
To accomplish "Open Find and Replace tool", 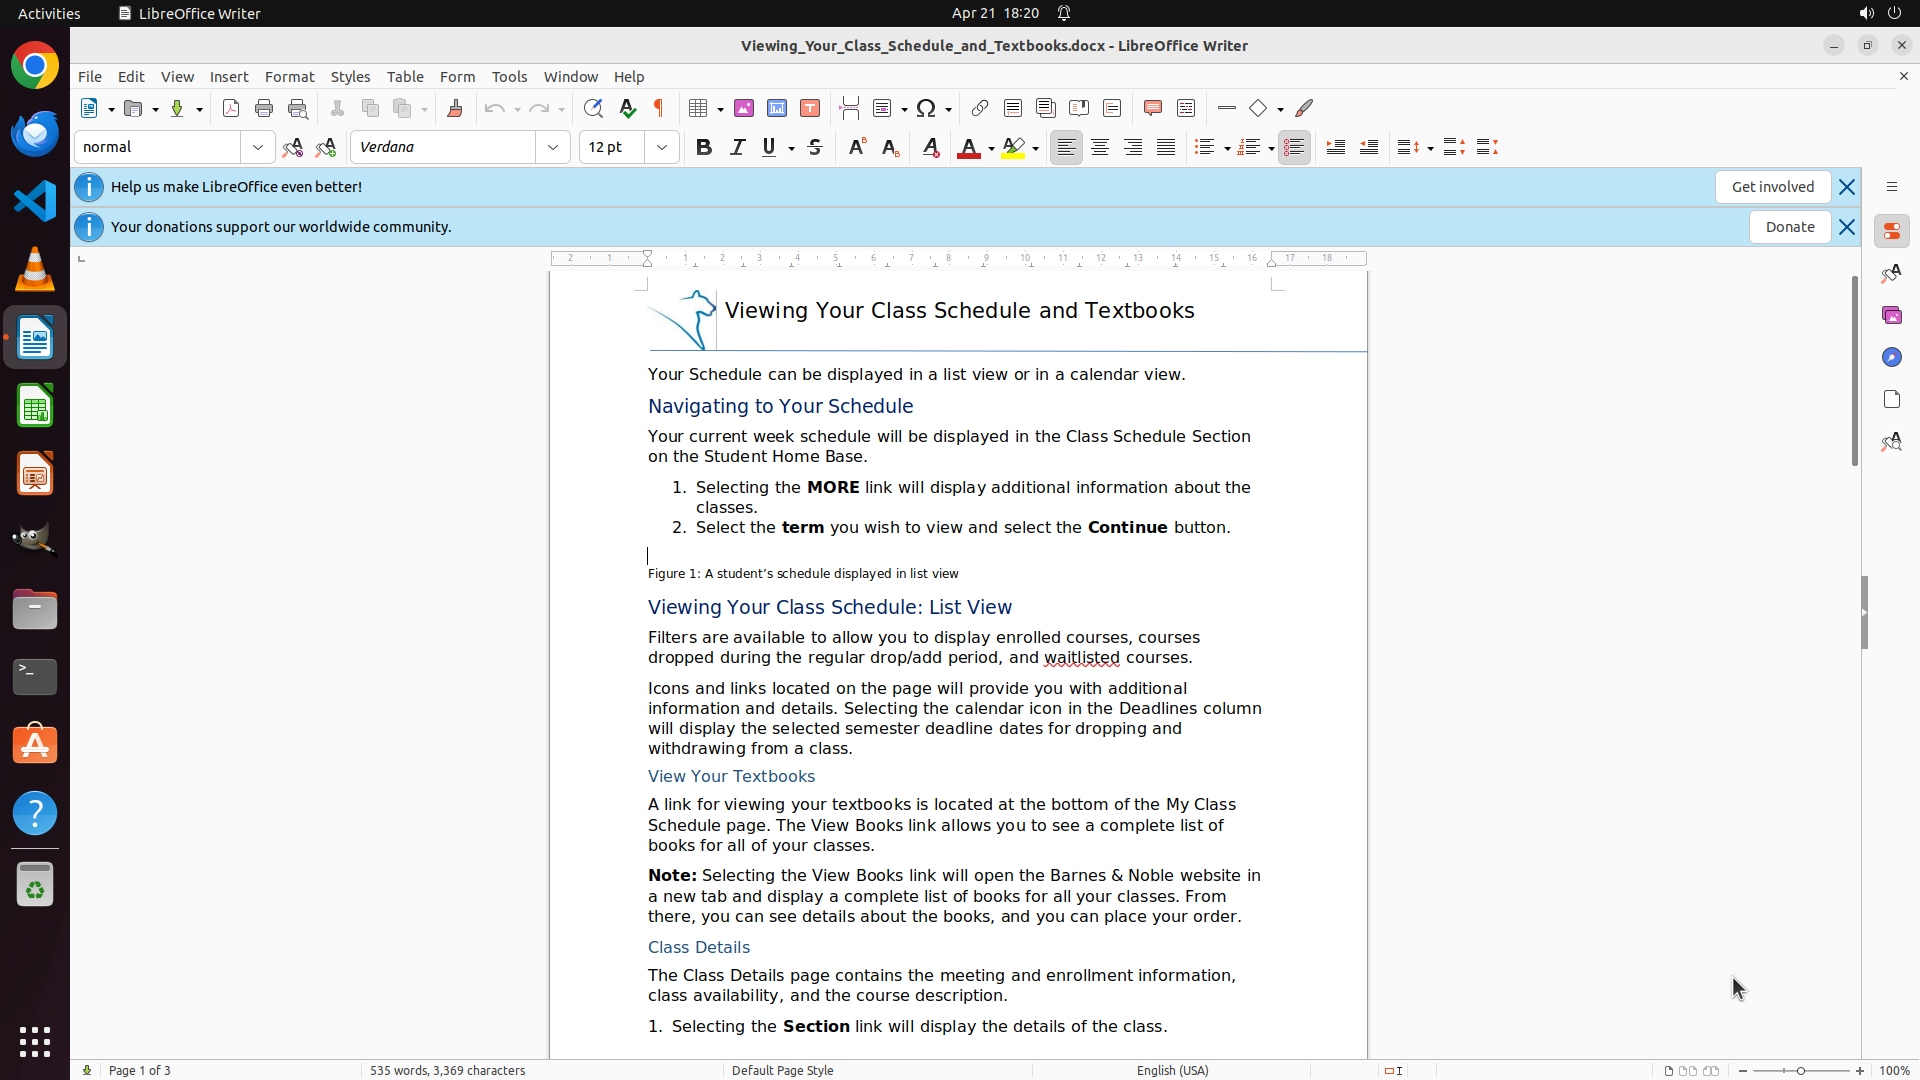I will tap(593, 108).
